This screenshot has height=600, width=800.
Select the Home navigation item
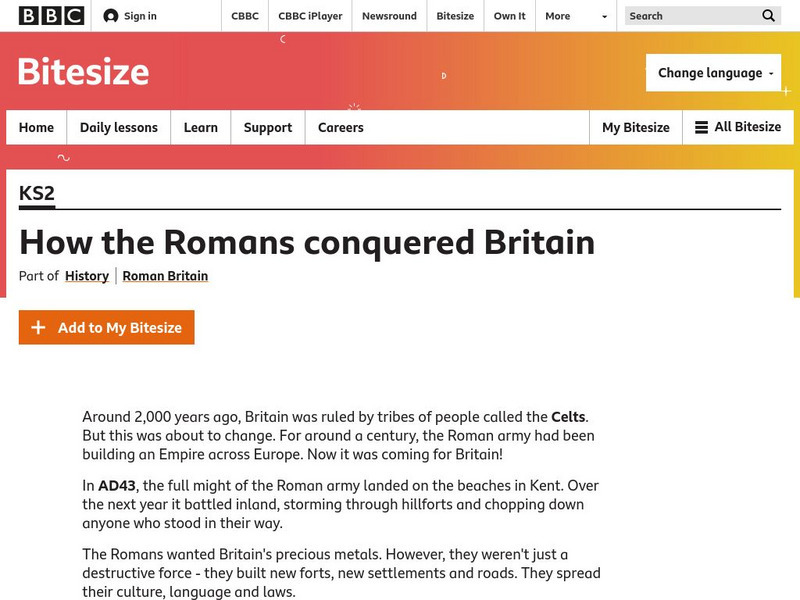[36, 127]
